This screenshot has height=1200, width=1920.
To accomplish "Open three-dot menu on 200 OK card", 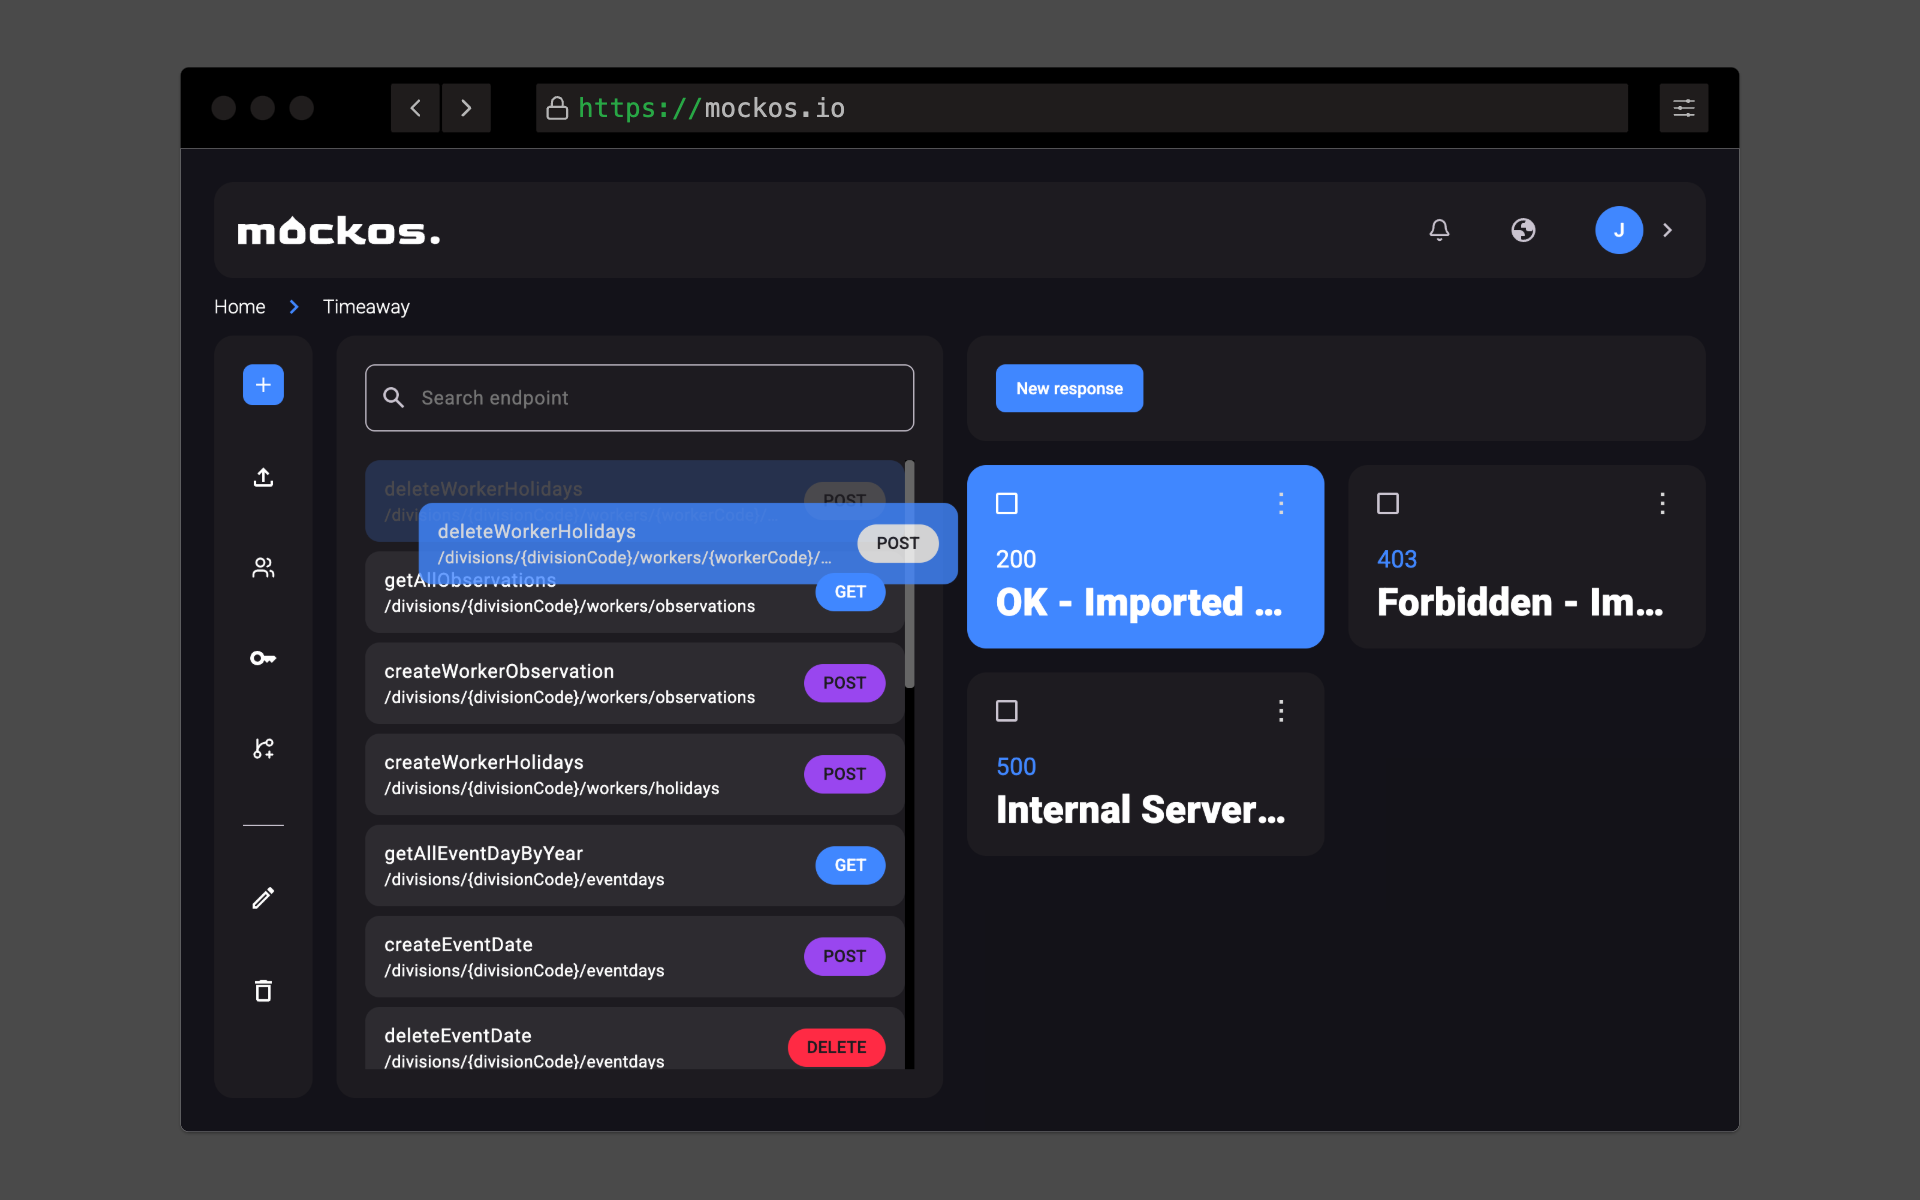I will tap(1281, 503).
